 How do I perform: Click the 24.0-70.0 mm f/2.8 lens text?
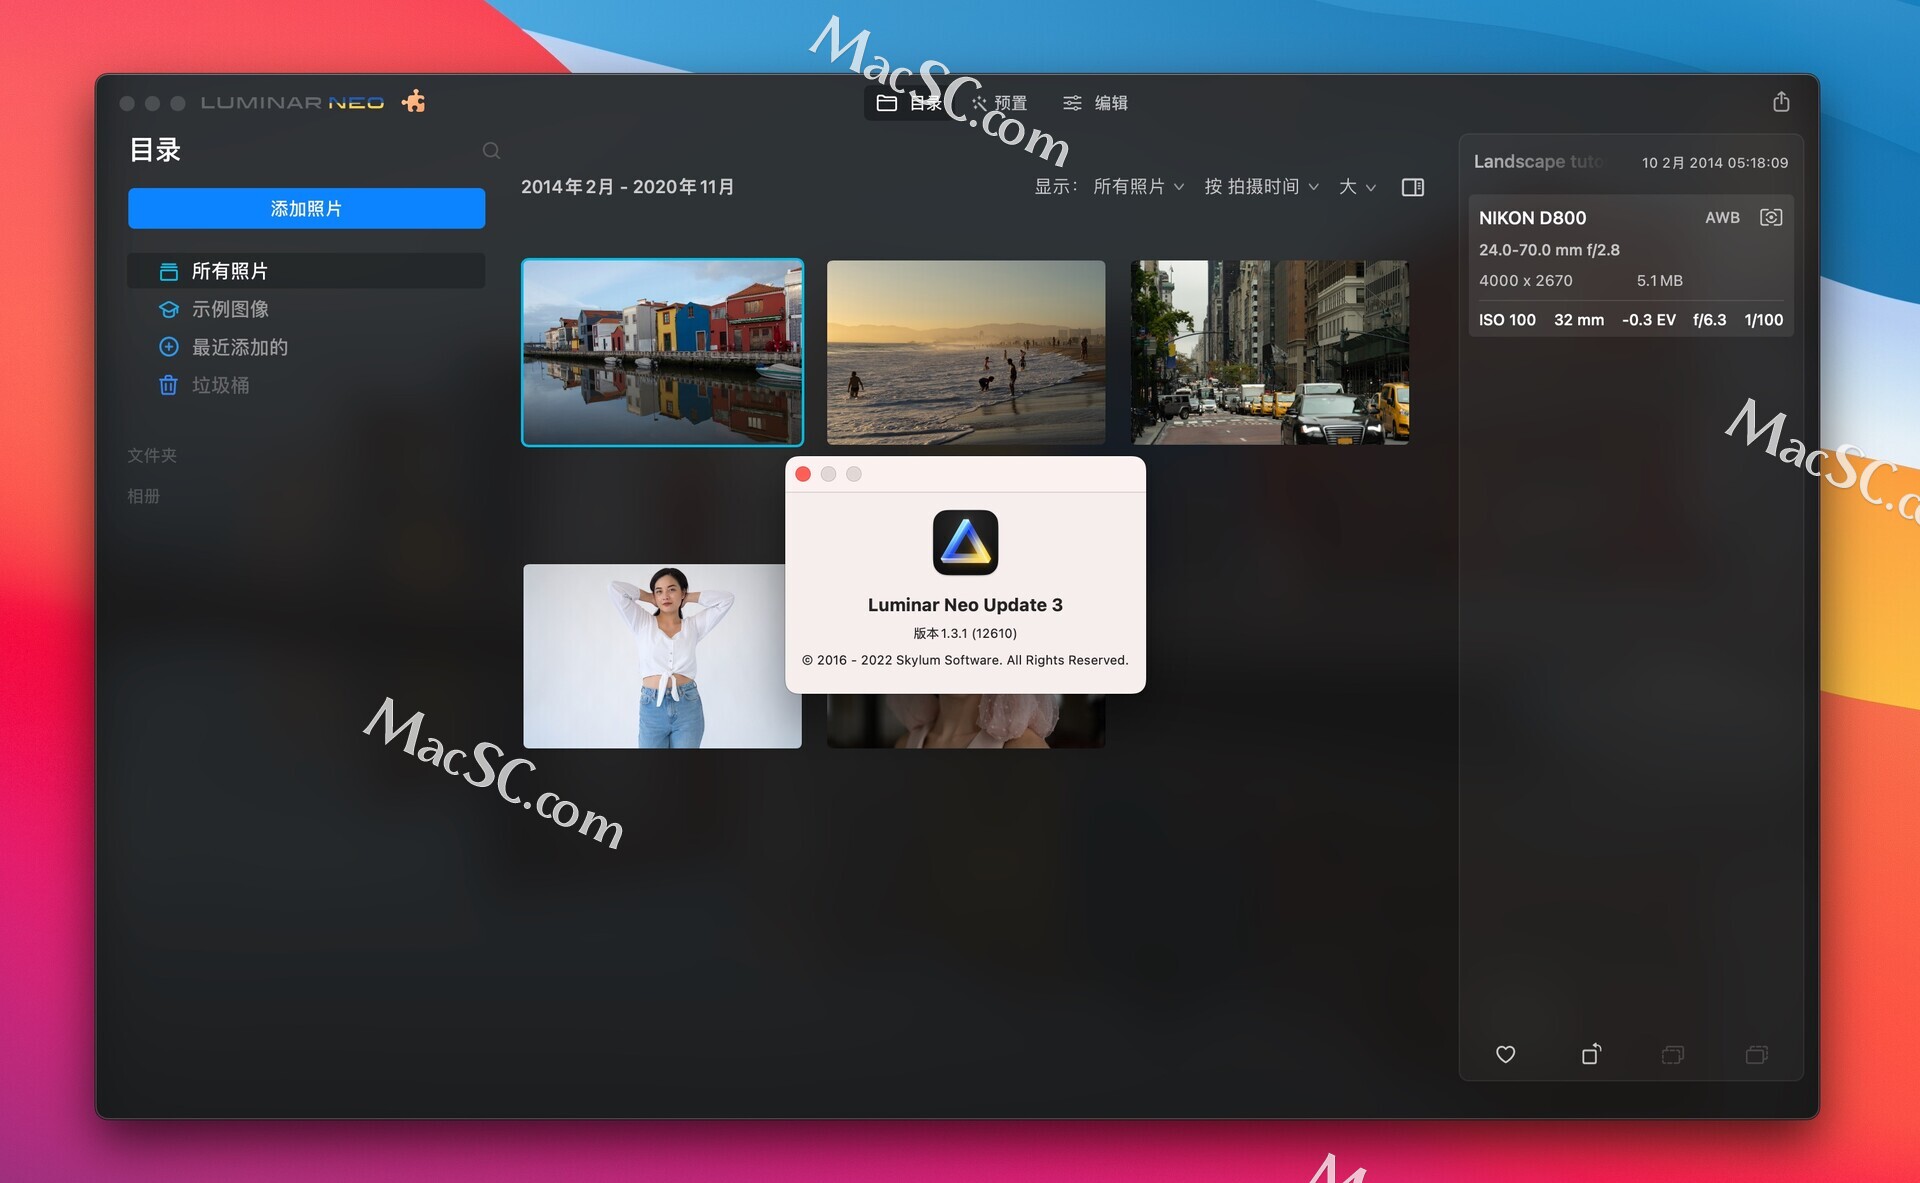point(1549,250)
